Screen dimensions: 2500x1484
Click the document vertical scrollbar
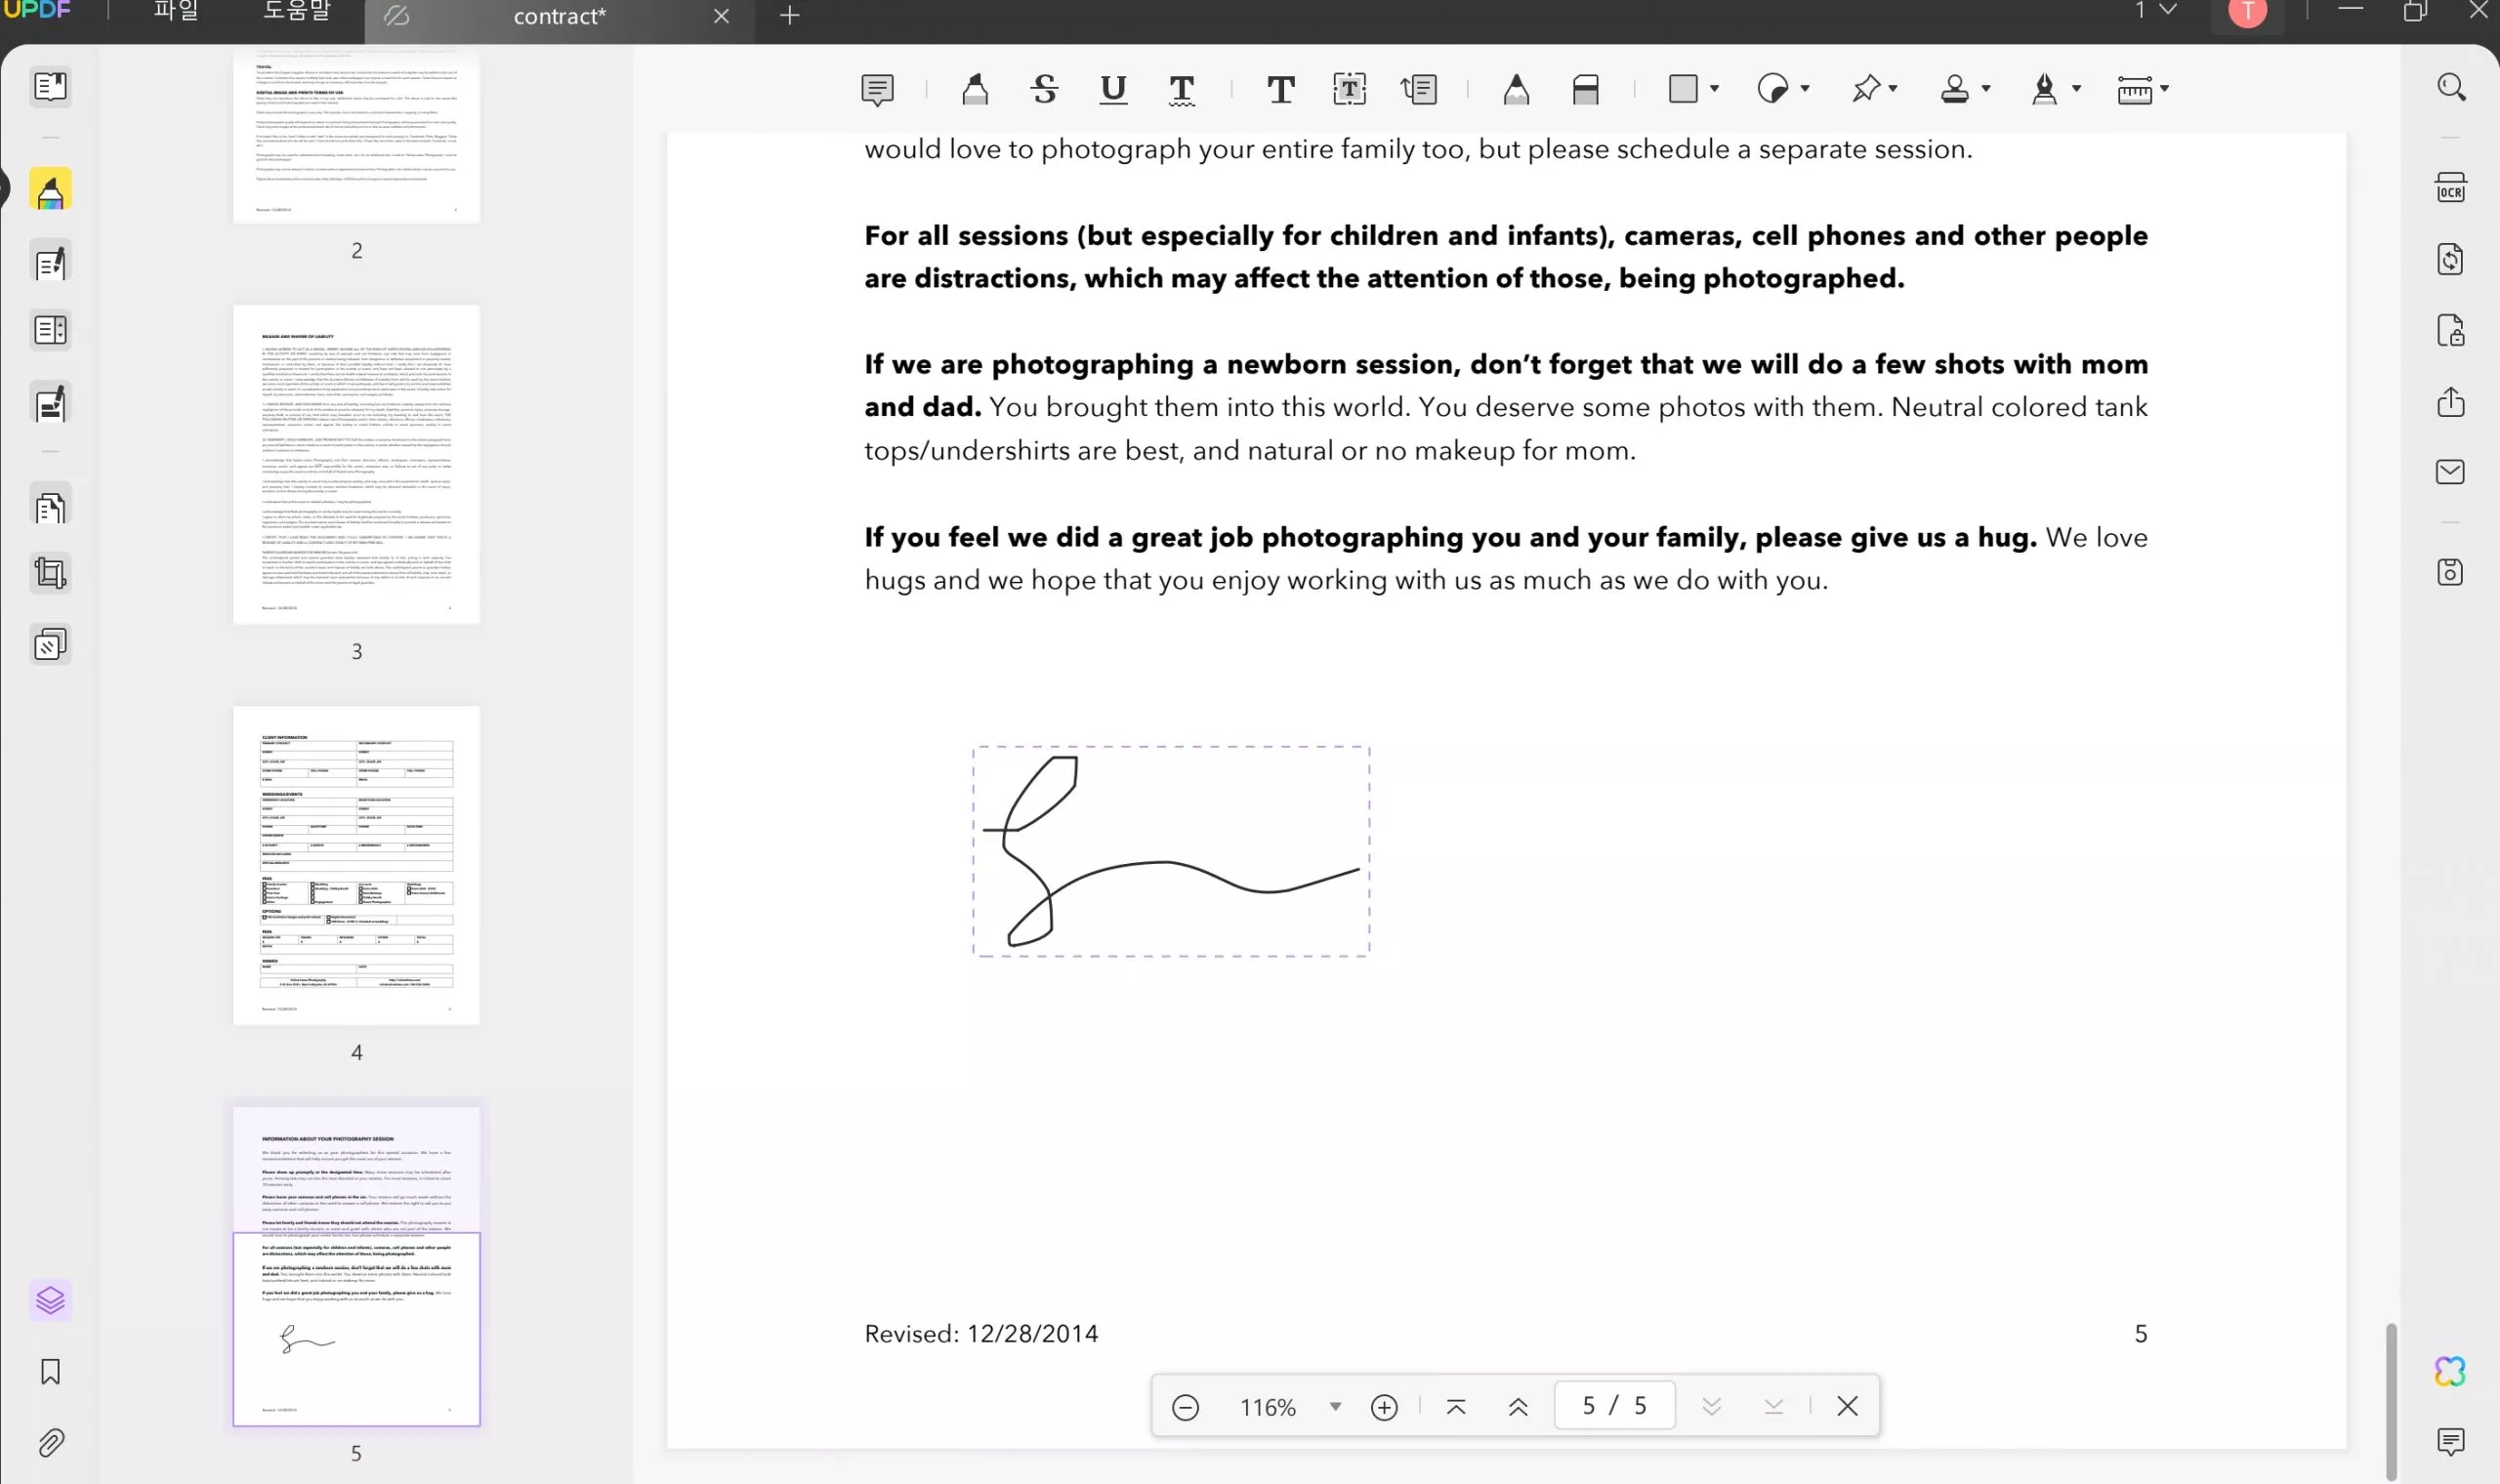[2391, 1400]
